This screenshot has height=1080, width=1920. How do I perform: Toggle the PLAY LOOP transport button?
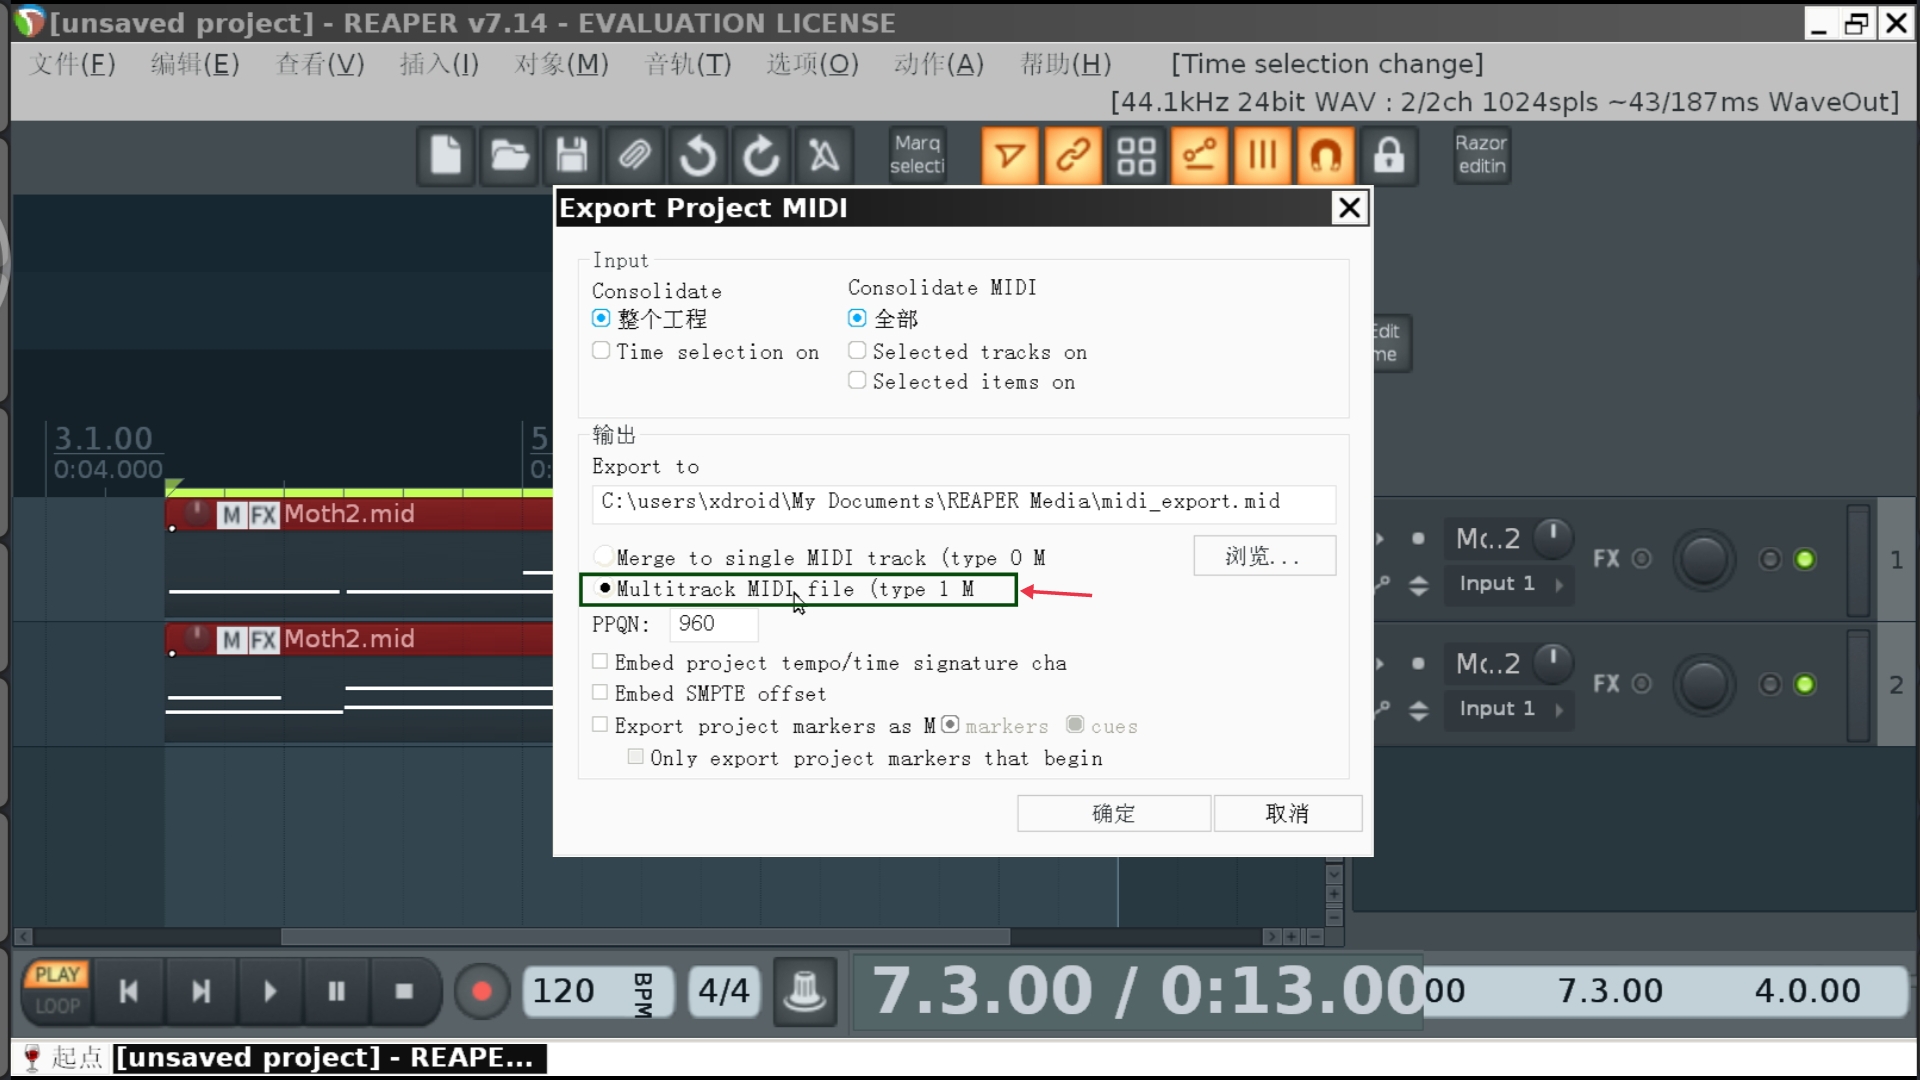(58, 991)
